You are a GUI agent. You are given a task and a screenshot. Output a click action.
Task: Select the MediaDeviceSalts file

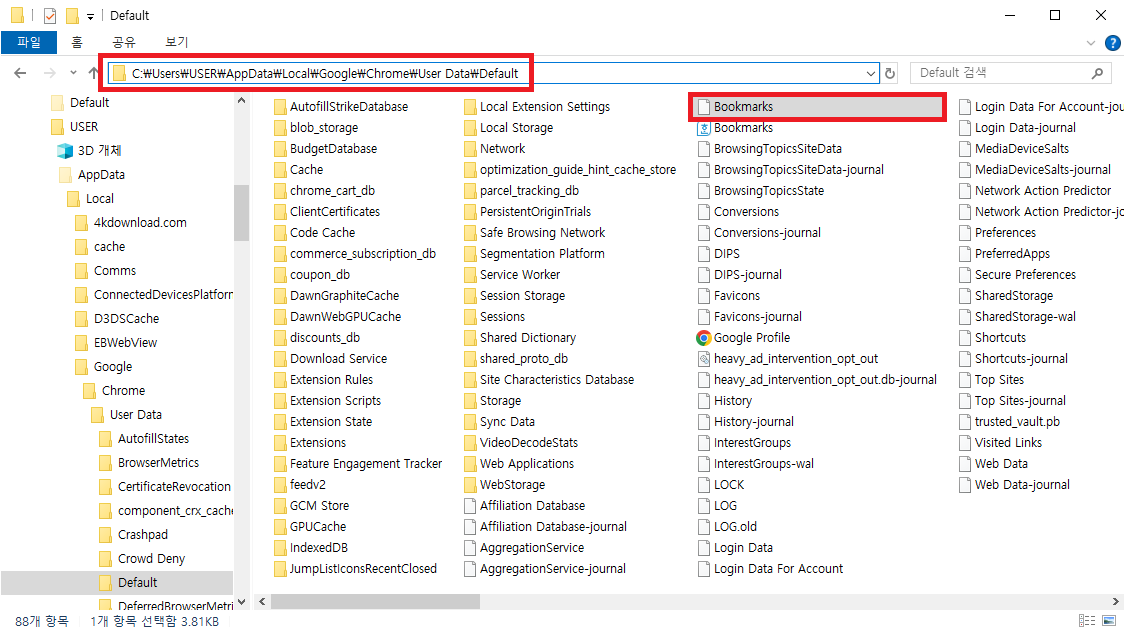pos(1022,149)
